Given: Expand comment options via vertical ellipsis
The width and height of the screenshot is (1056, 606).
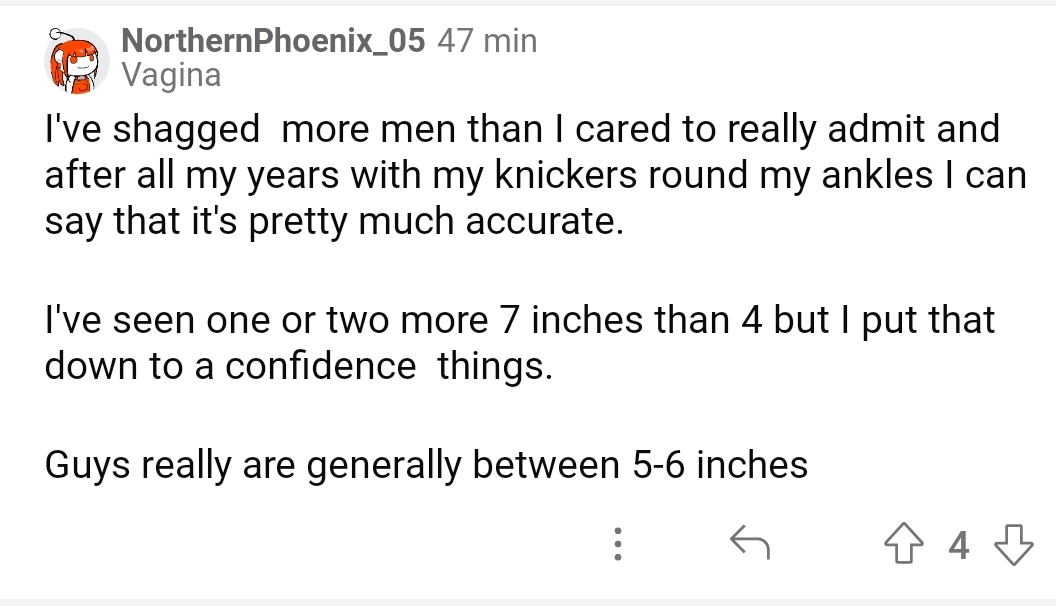Looking at the screenshot, I should (618, 545).
